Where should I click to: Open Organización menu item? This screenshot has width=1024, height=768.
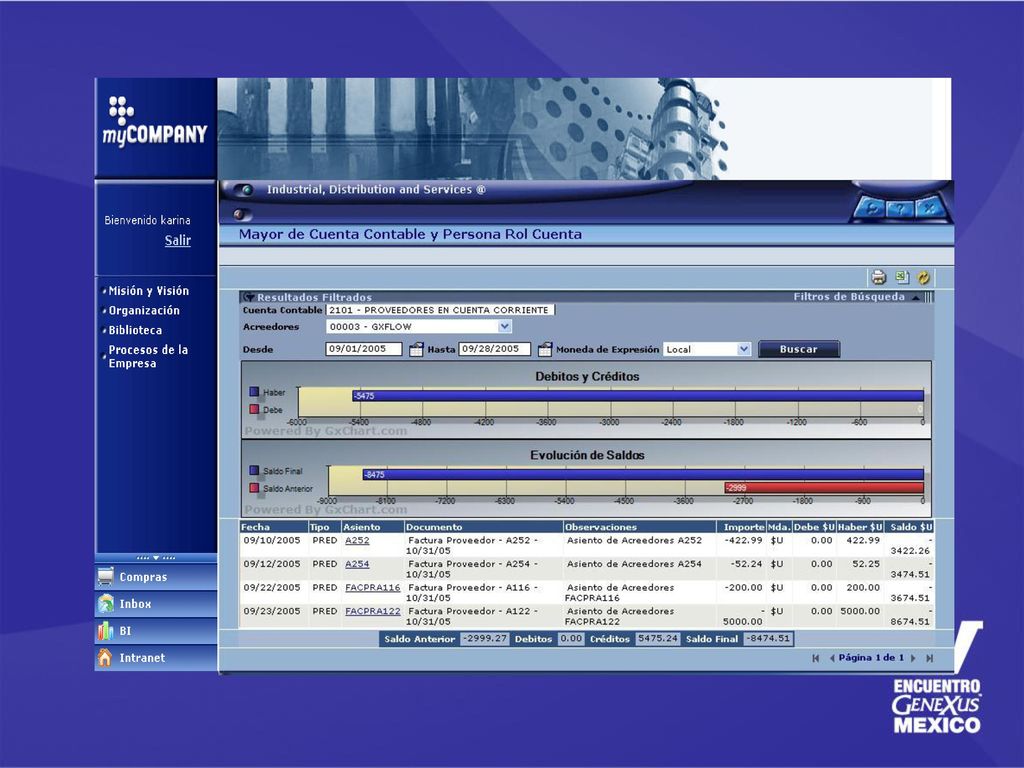[x=144, y=310]
